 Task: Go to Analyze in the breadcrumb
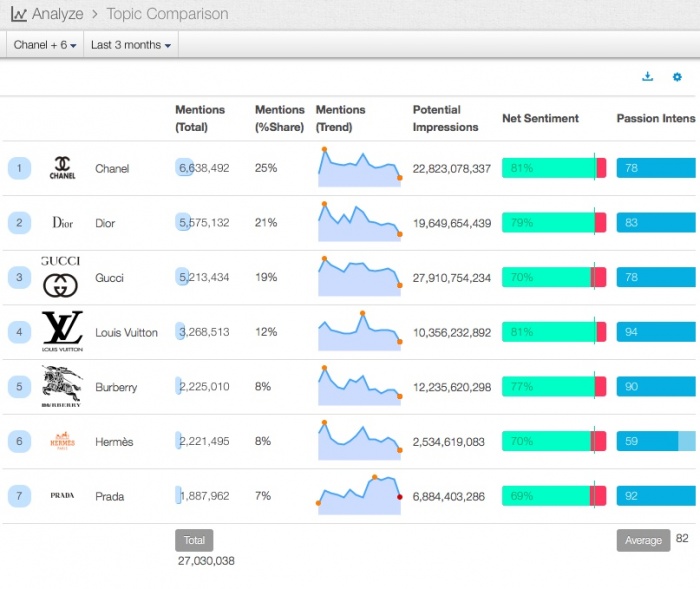point(58,14)
